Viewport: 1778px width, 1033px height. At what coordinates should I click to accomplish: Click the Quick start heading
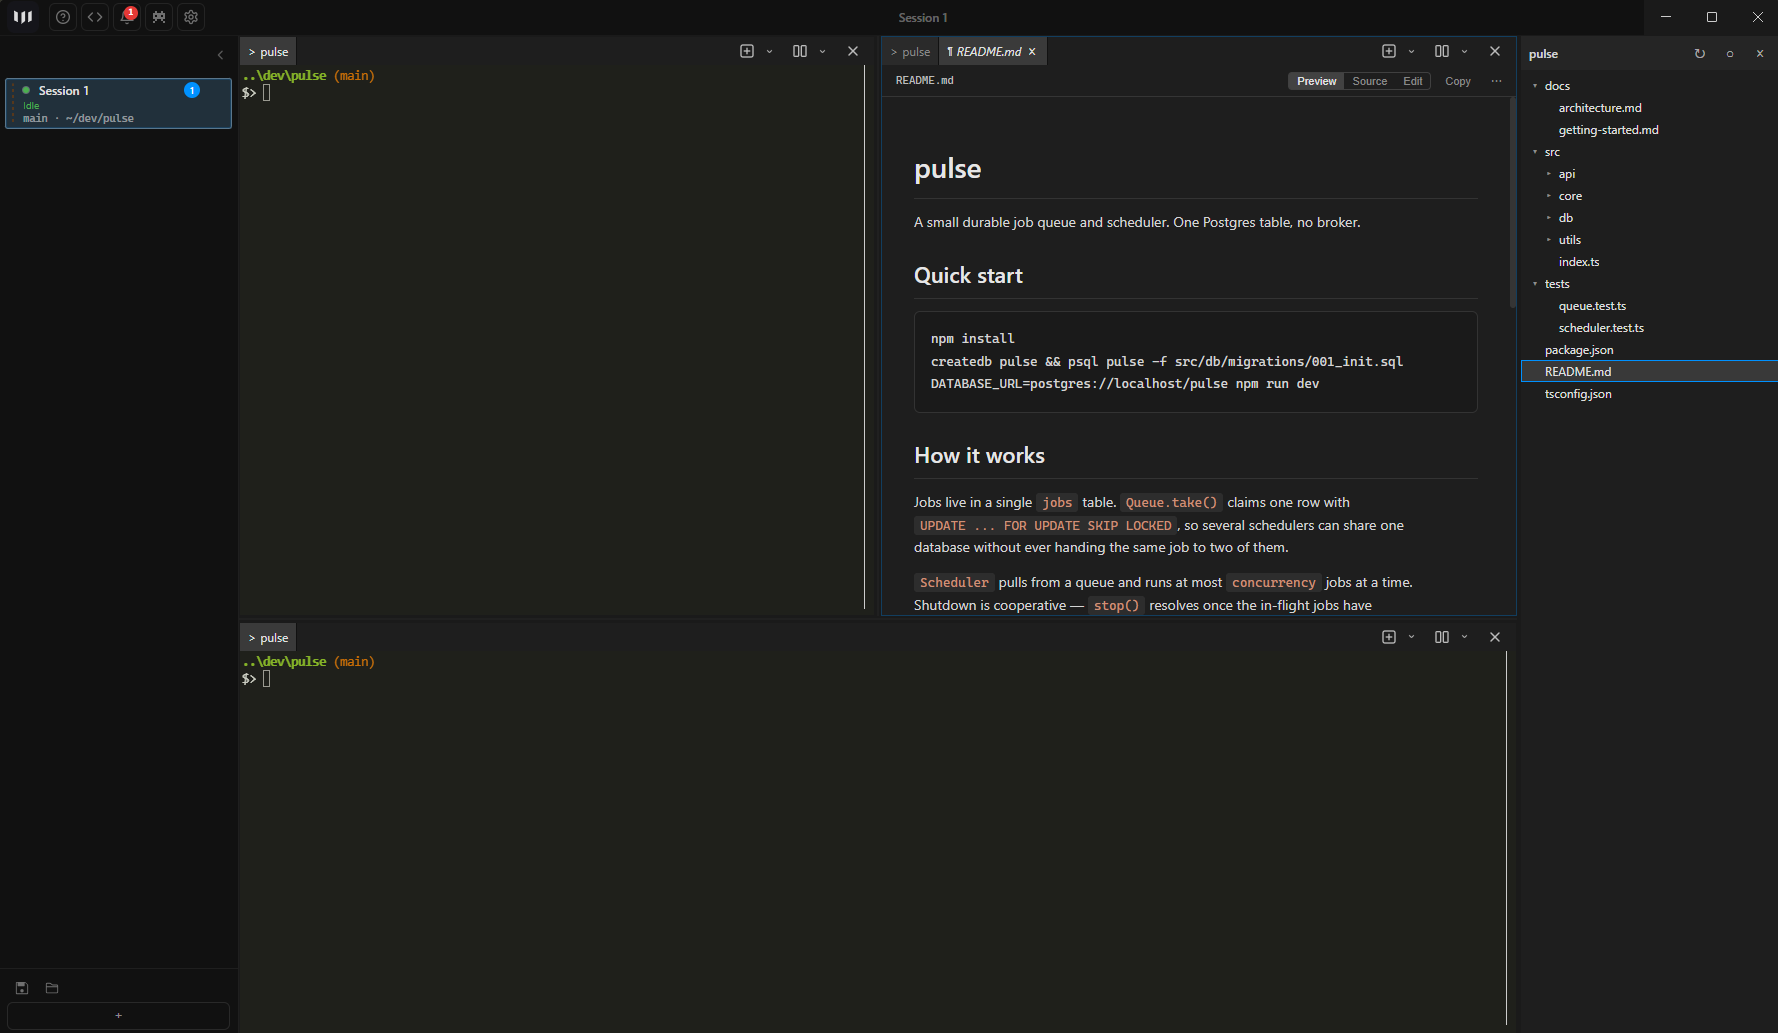tap(968, 276)
